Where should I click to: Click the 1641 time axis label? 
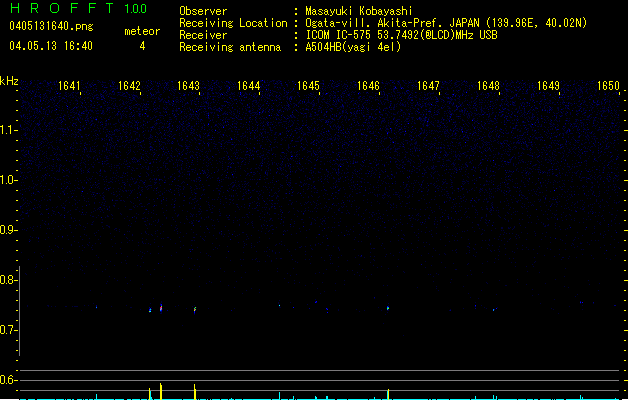[x=69, y=86]
